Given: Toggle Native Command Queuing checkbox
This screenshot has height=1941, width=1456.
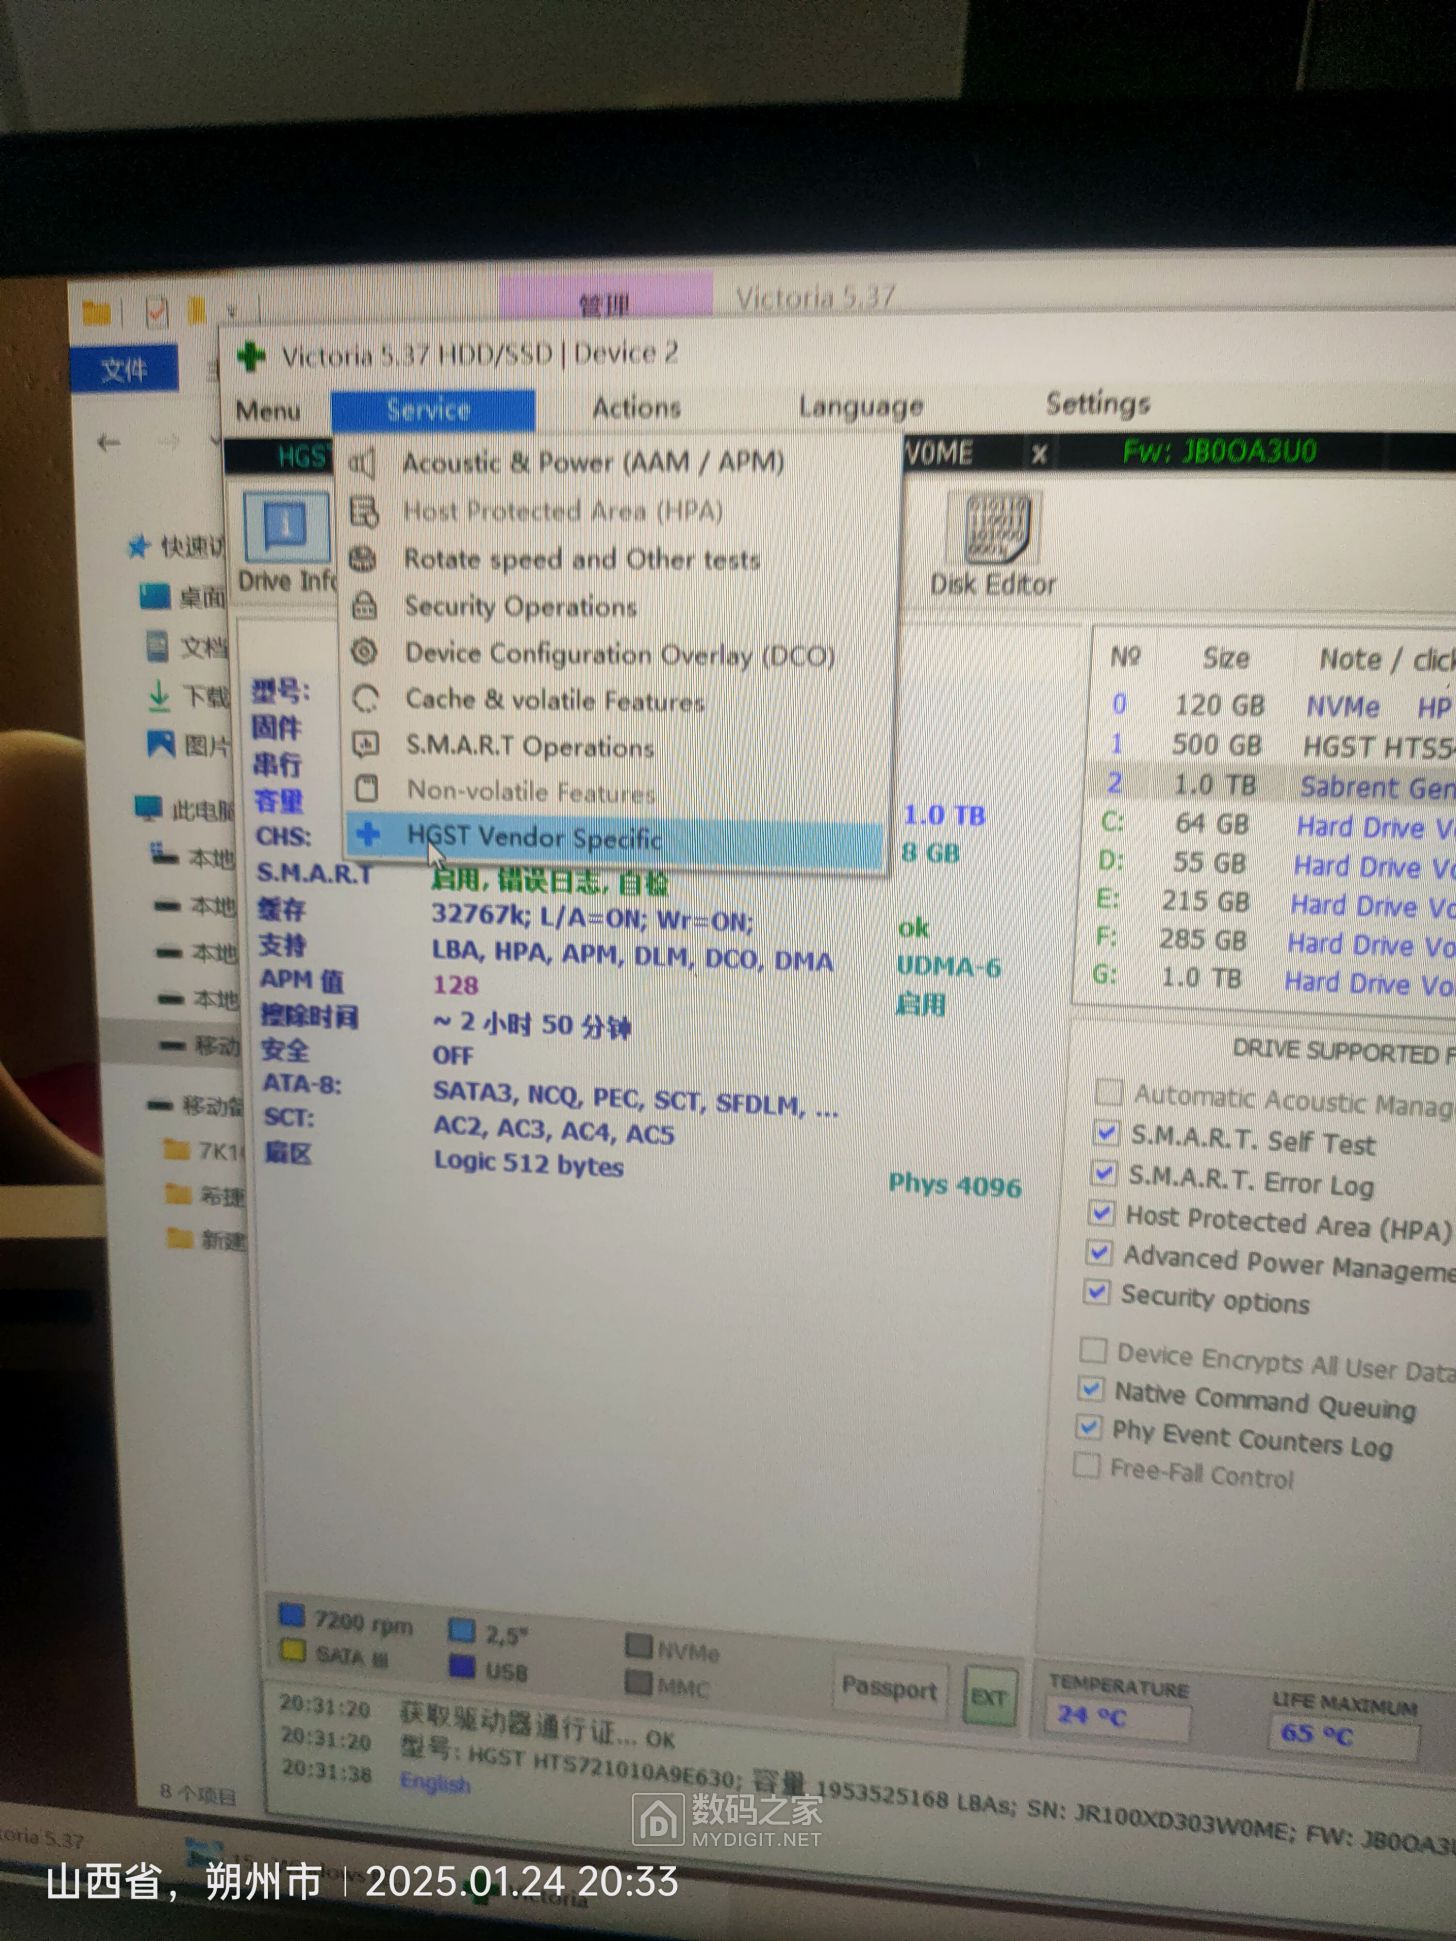Looking at the screenshot, I should pyautogui.click(x=1091, y=1389).
